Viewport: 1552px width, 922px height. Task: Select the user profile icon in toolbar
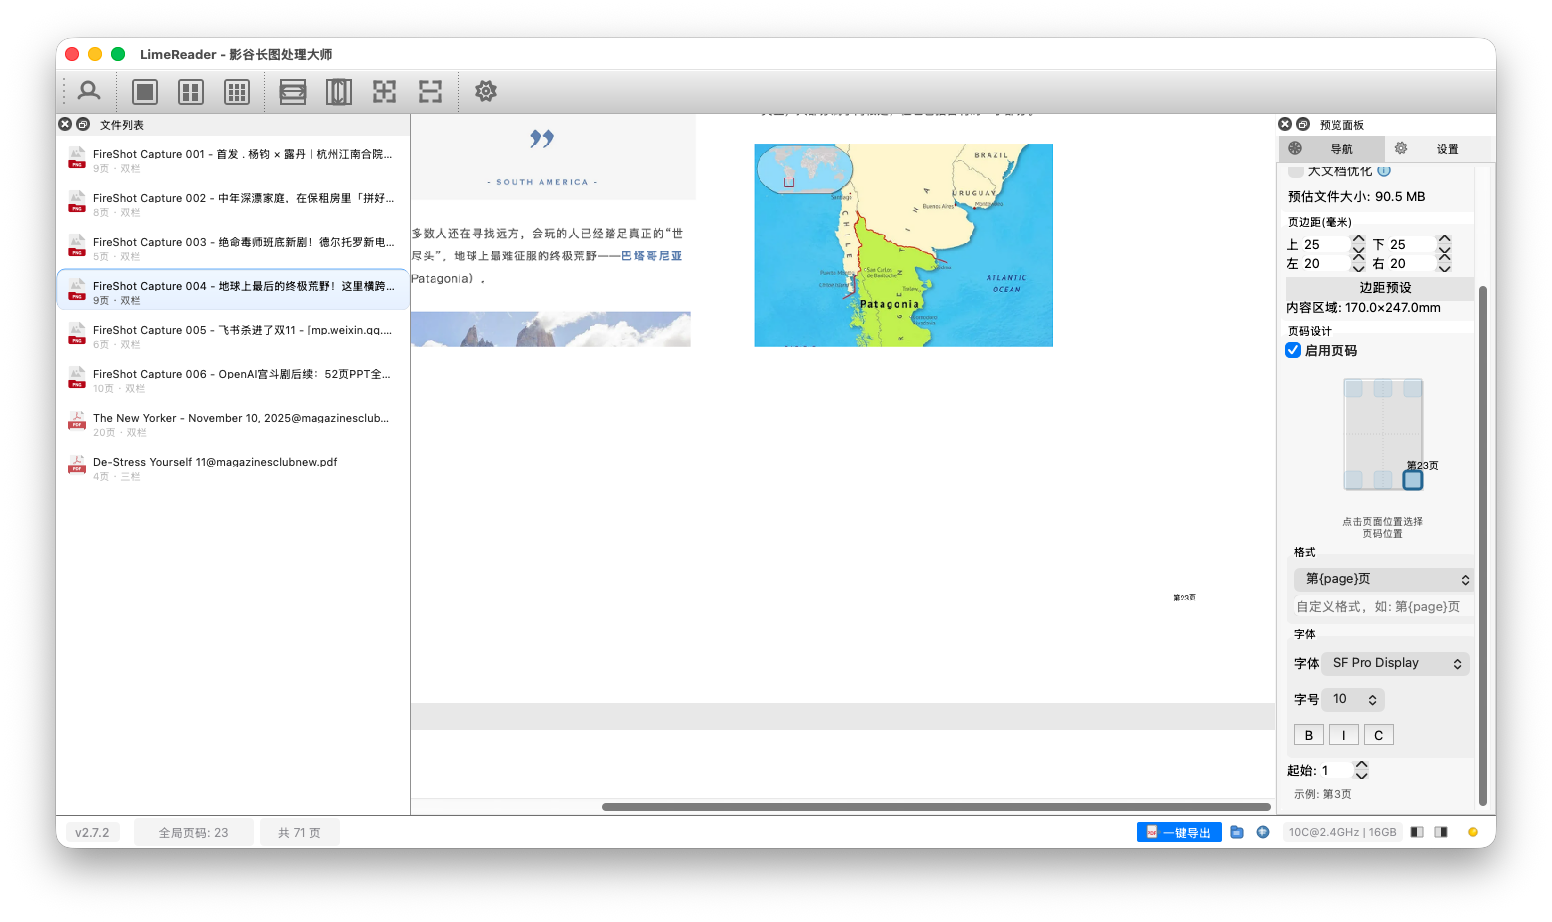(89, 91)
